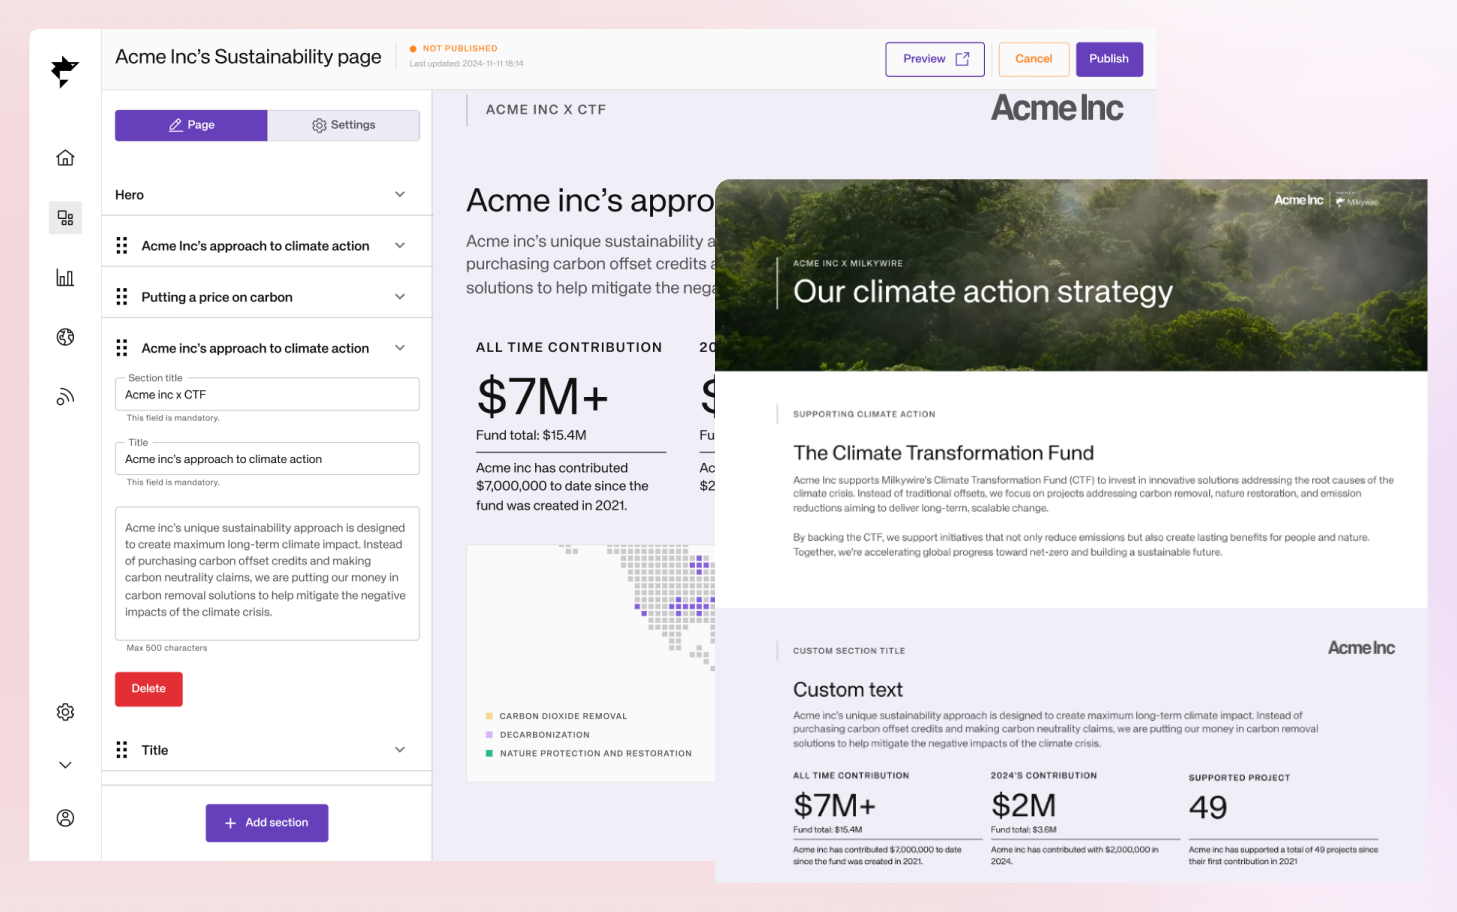Click the '49' supported project value
1457x912 pixels.
[1208, 807]
